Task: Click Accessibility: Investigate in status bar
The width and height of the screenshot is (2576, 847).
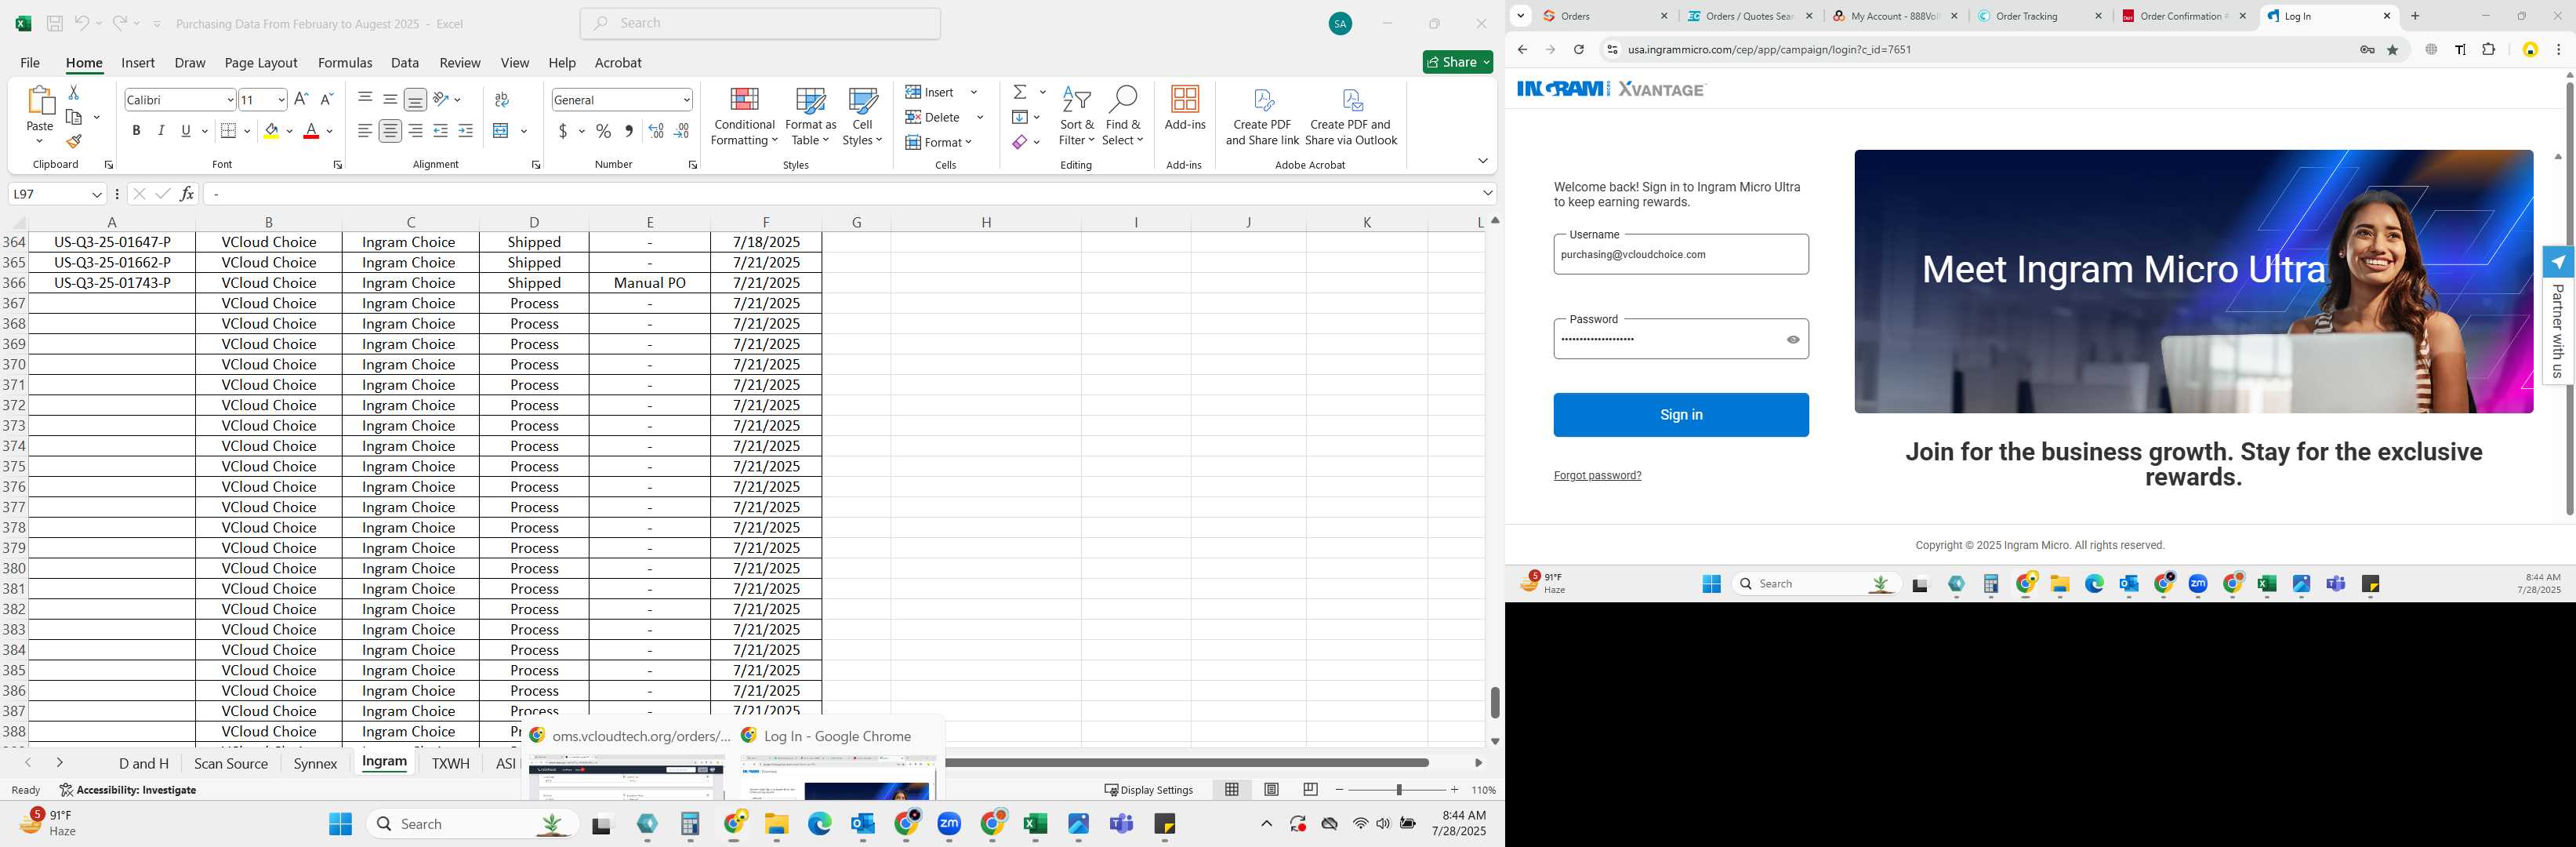Action: [x=128, y=790]
